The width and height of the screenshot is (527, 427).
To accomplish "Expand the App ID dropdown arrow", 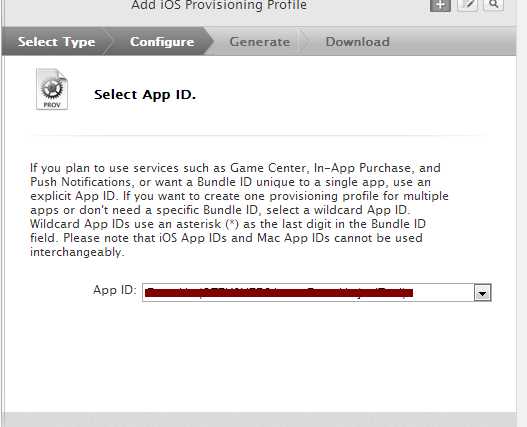I will click(483, 293).
